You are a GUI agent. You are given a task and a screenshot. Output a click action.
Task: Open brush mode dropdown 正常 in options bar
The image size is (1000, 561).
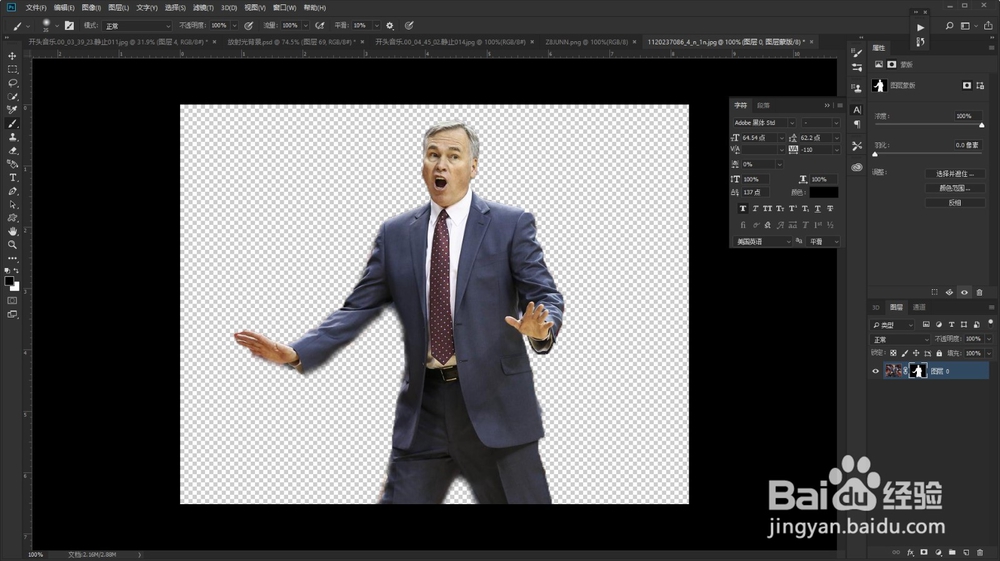click(x=137, y=26)
